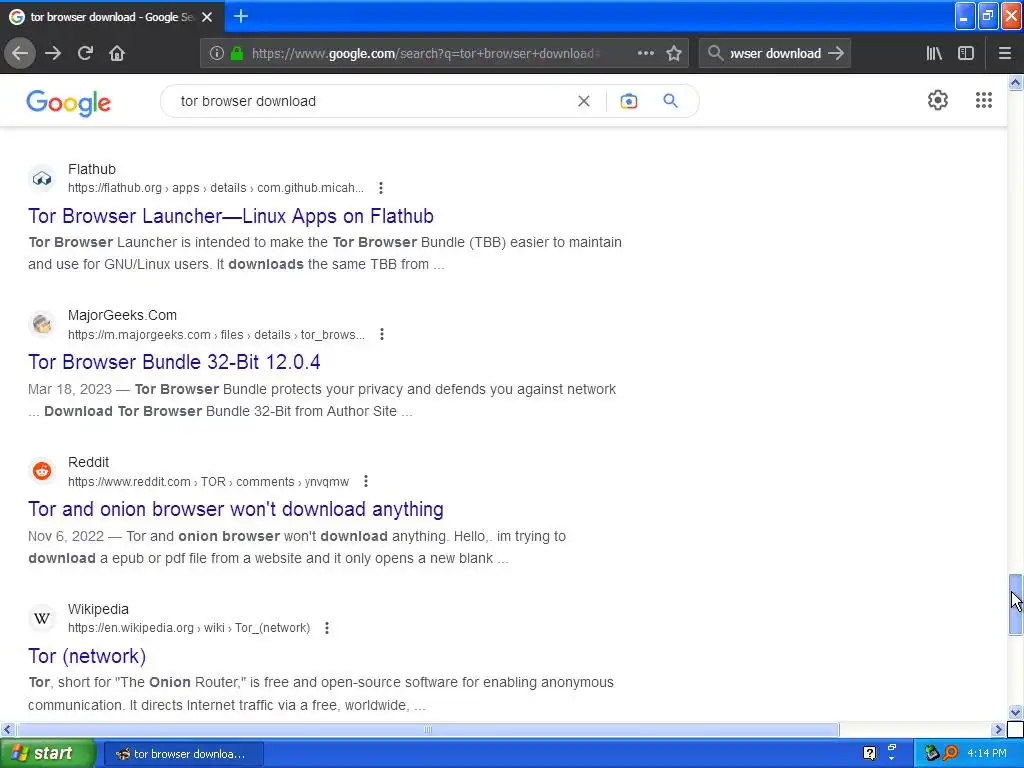Click the Google logo
1024x768 pixels.
coord(69,102)
